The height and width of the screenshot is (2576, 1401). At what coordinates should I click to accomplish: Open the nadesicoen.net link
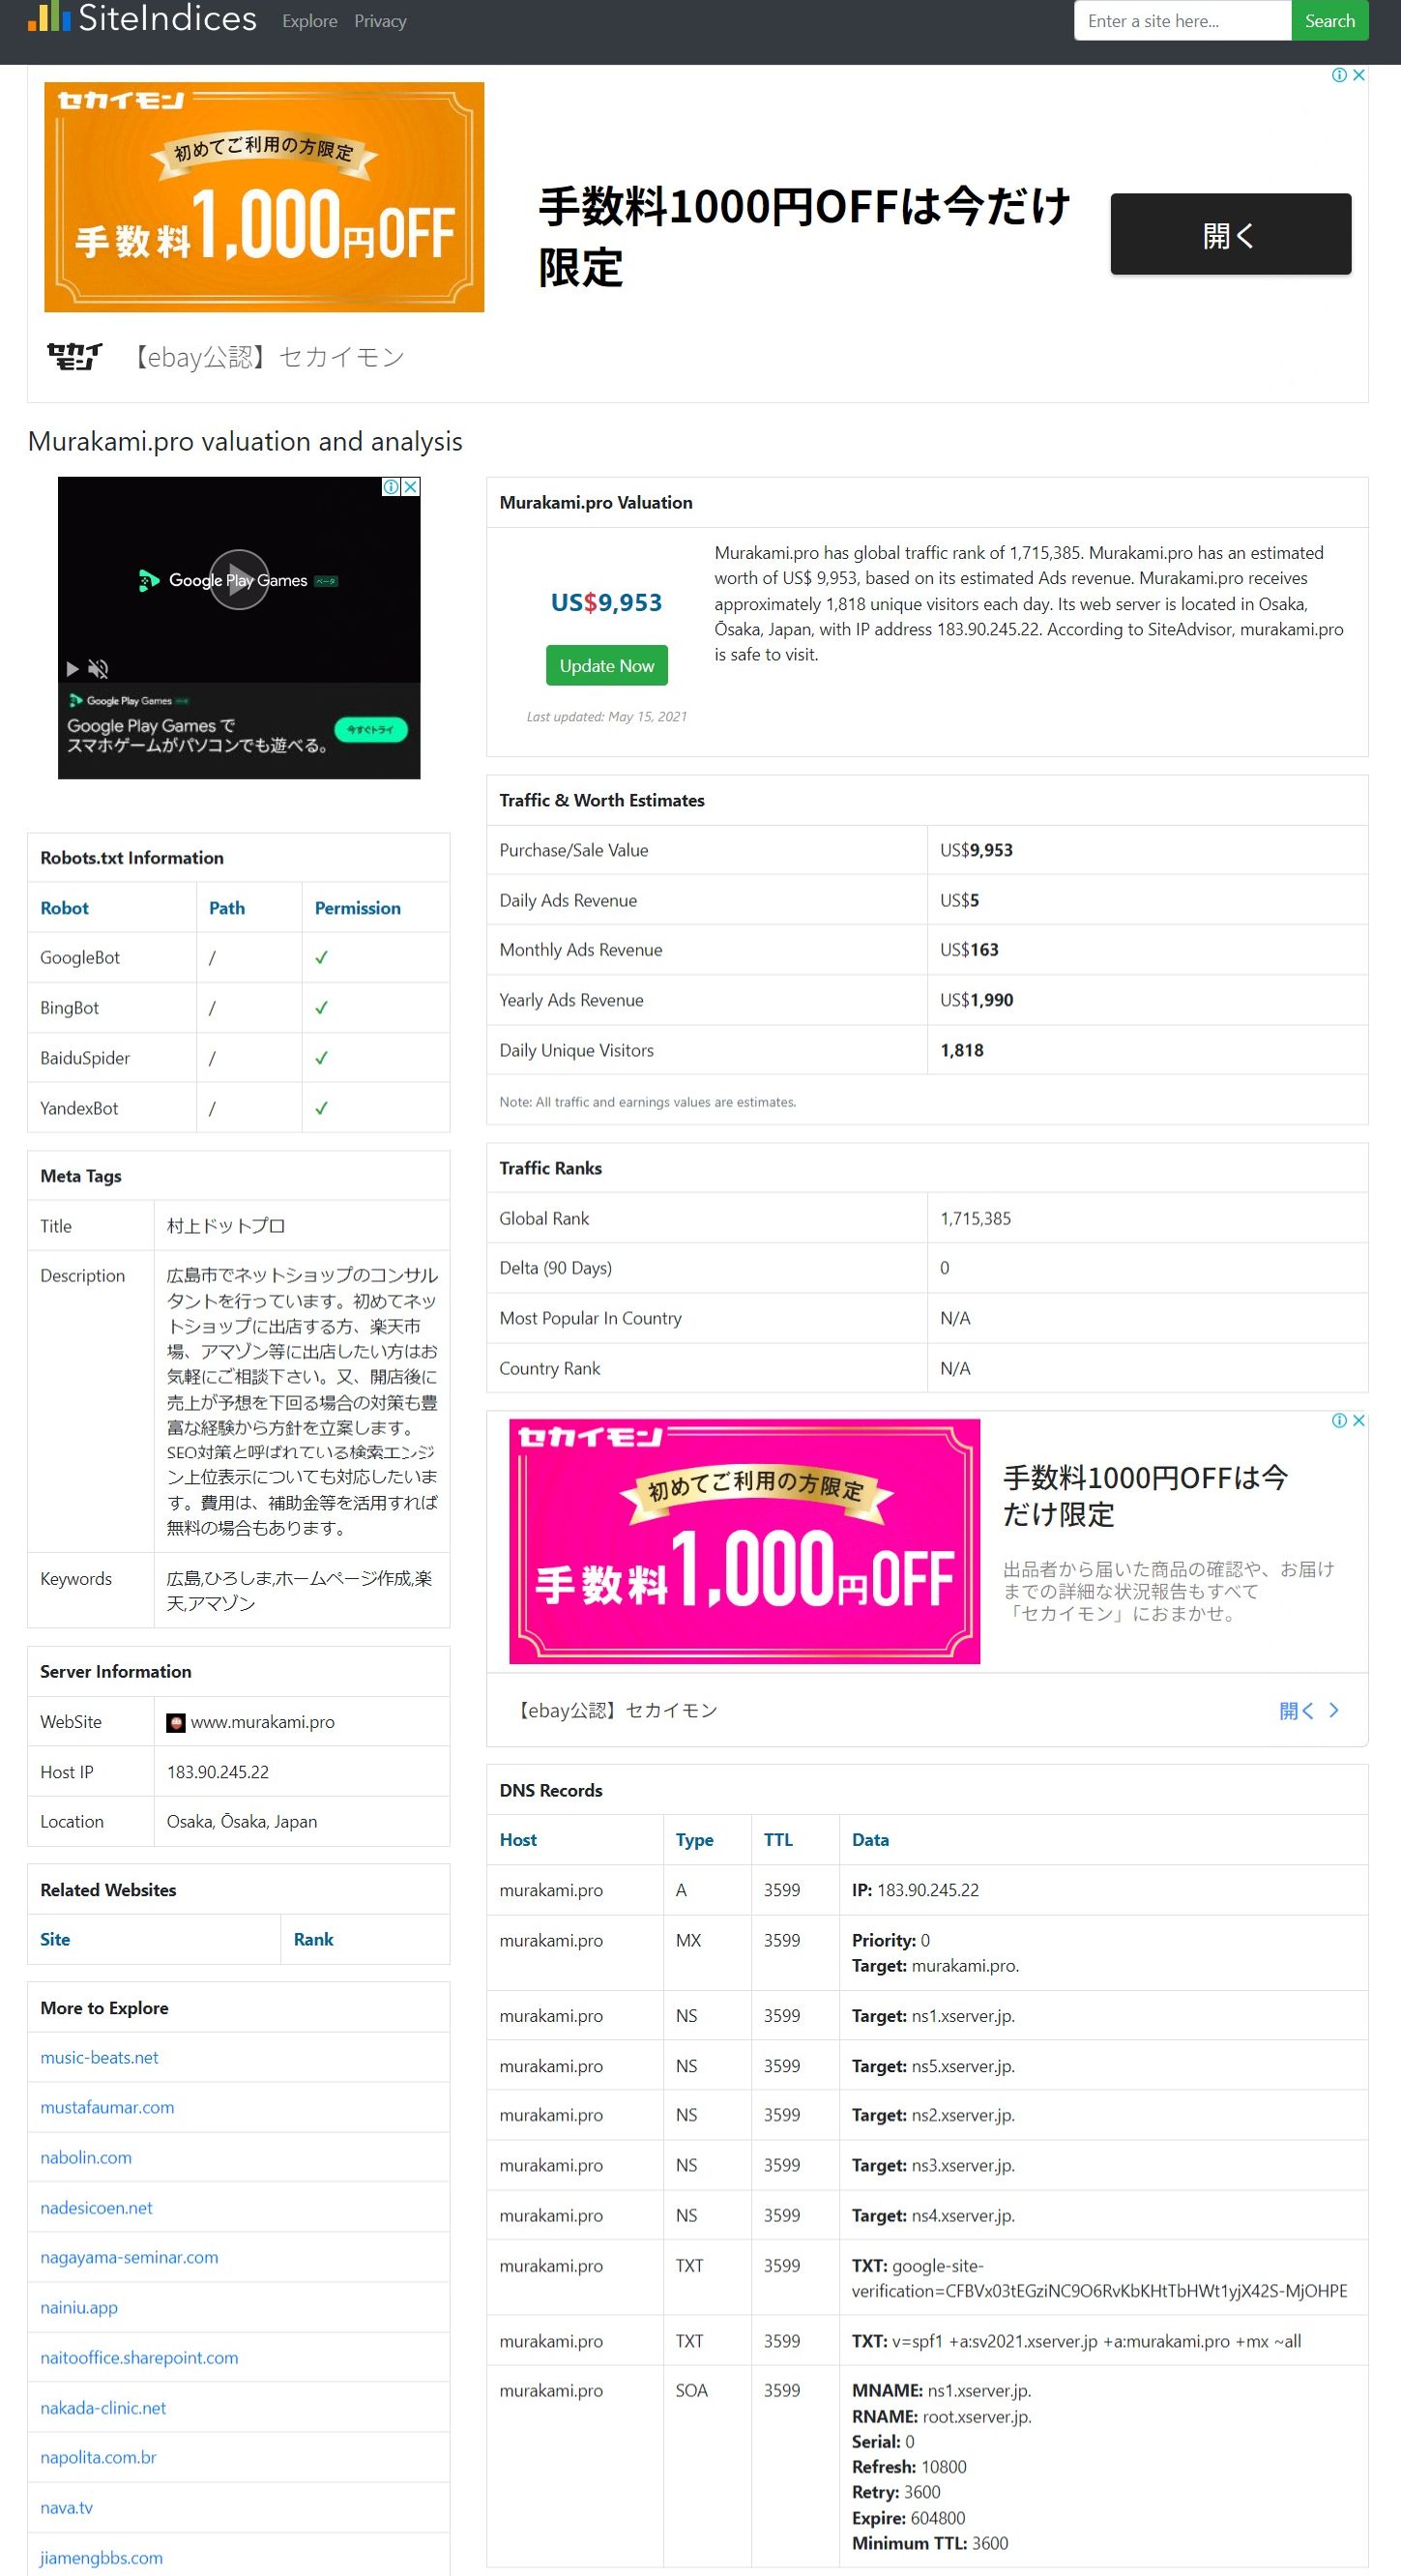click(x=96, y=2207)
